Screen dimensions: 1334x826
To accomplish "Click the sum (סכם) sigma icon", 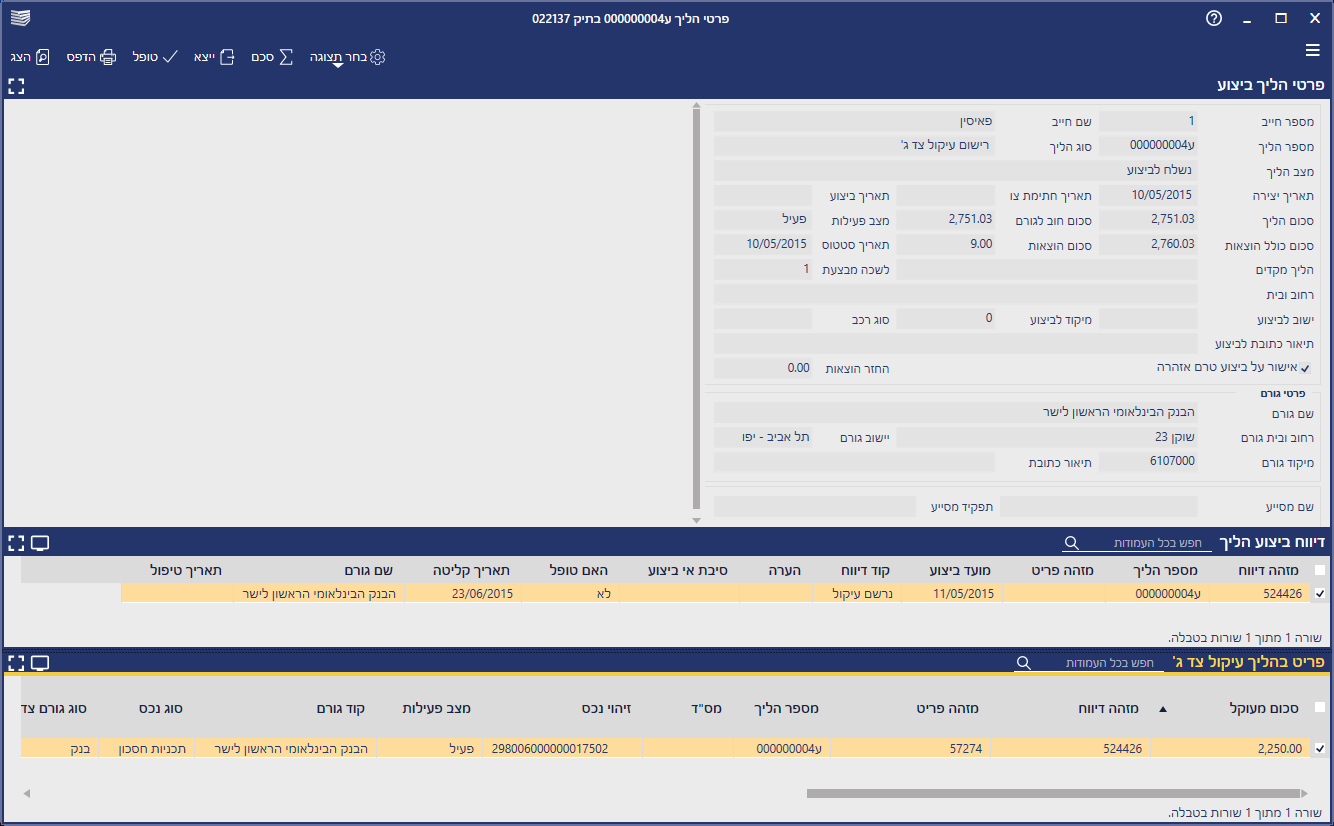I will [x=286, y=57].
